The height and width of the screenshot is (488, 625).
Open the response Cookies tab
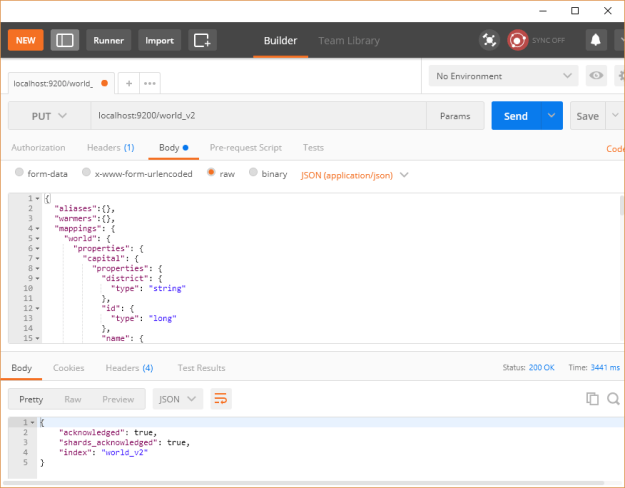[x=69, y=368]
